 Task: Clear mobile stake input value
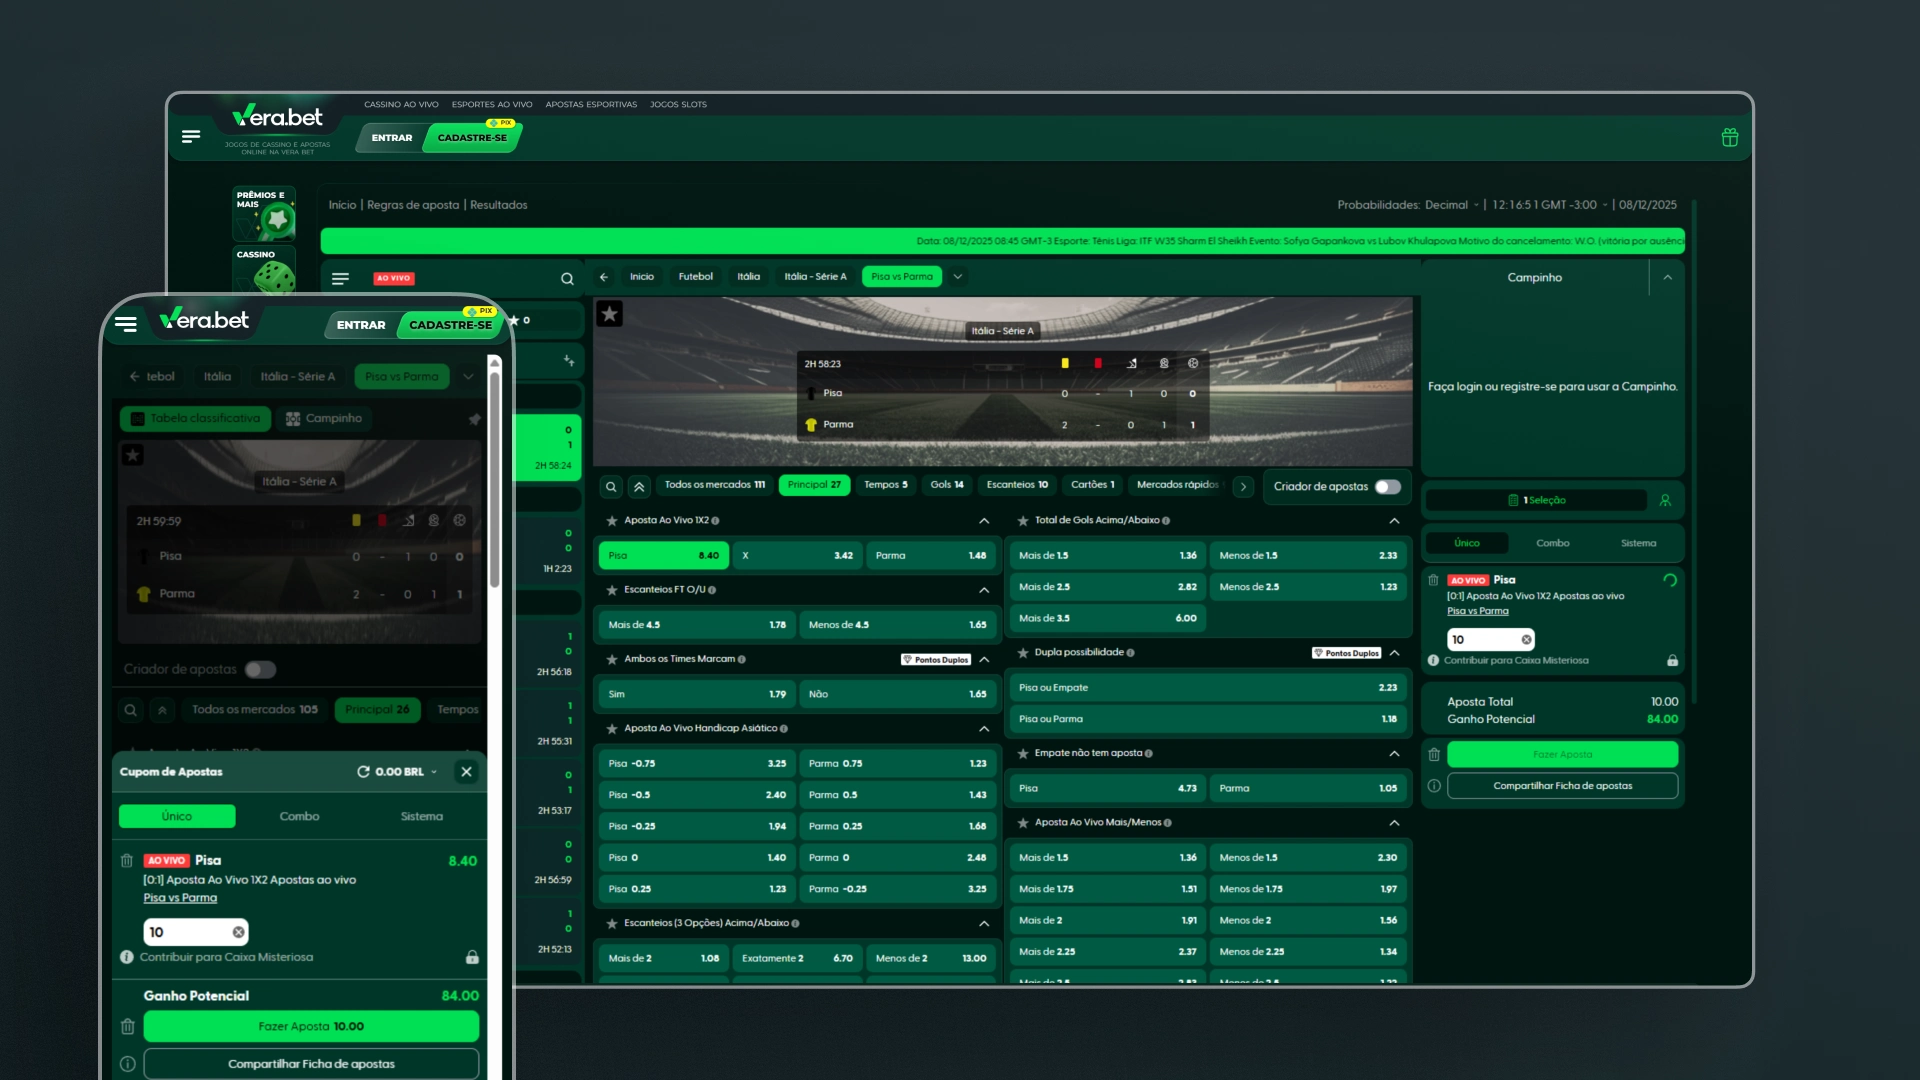[238, 933]
